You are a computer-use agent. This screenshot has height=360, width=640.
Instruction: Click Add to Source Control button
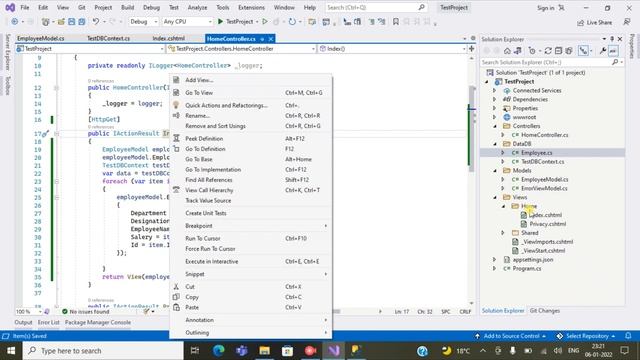[x=511, y=336]
